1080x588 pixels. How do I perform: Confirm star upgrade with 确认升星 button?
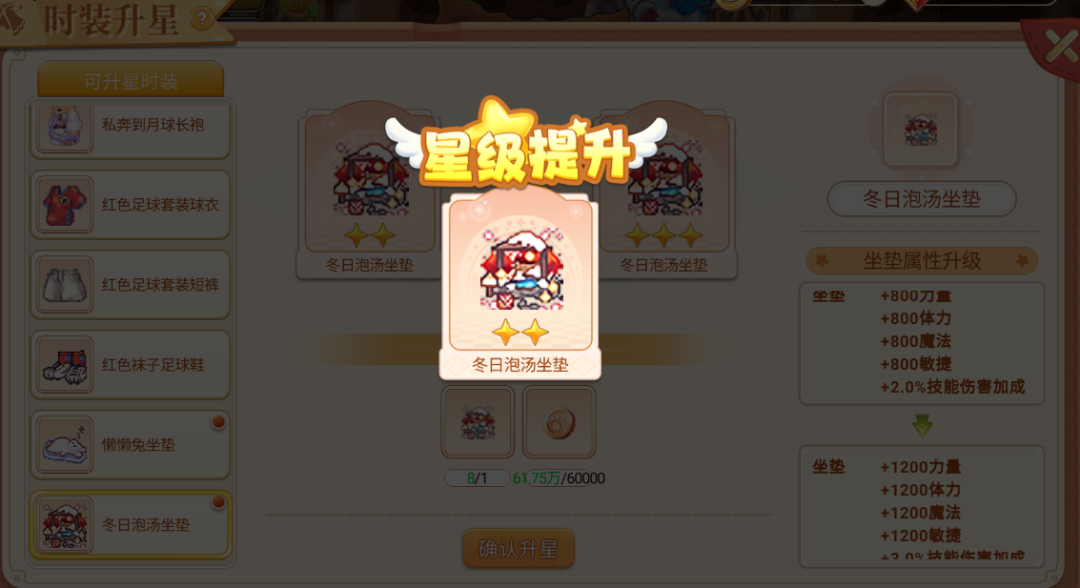518,549
